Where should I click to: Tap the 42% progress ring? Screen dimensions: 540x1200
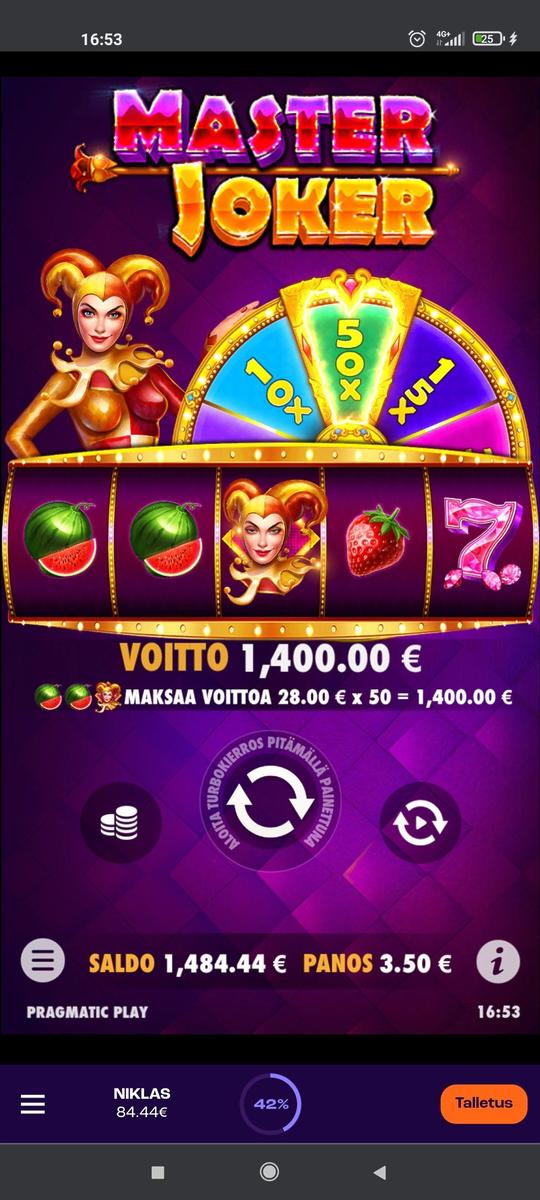(270, 1104)
